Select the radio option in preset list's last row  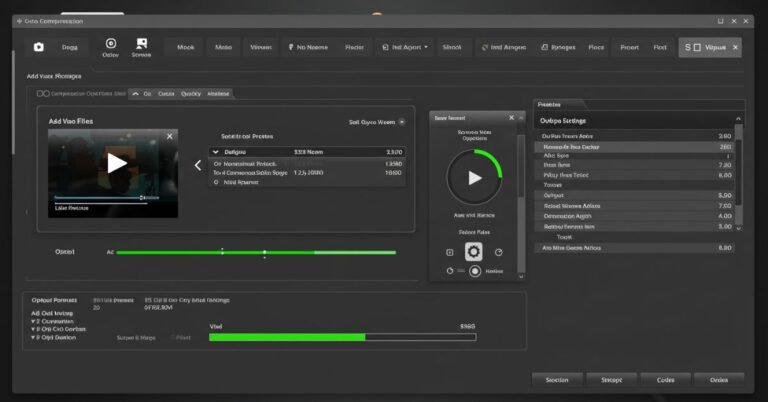[216, 182]
